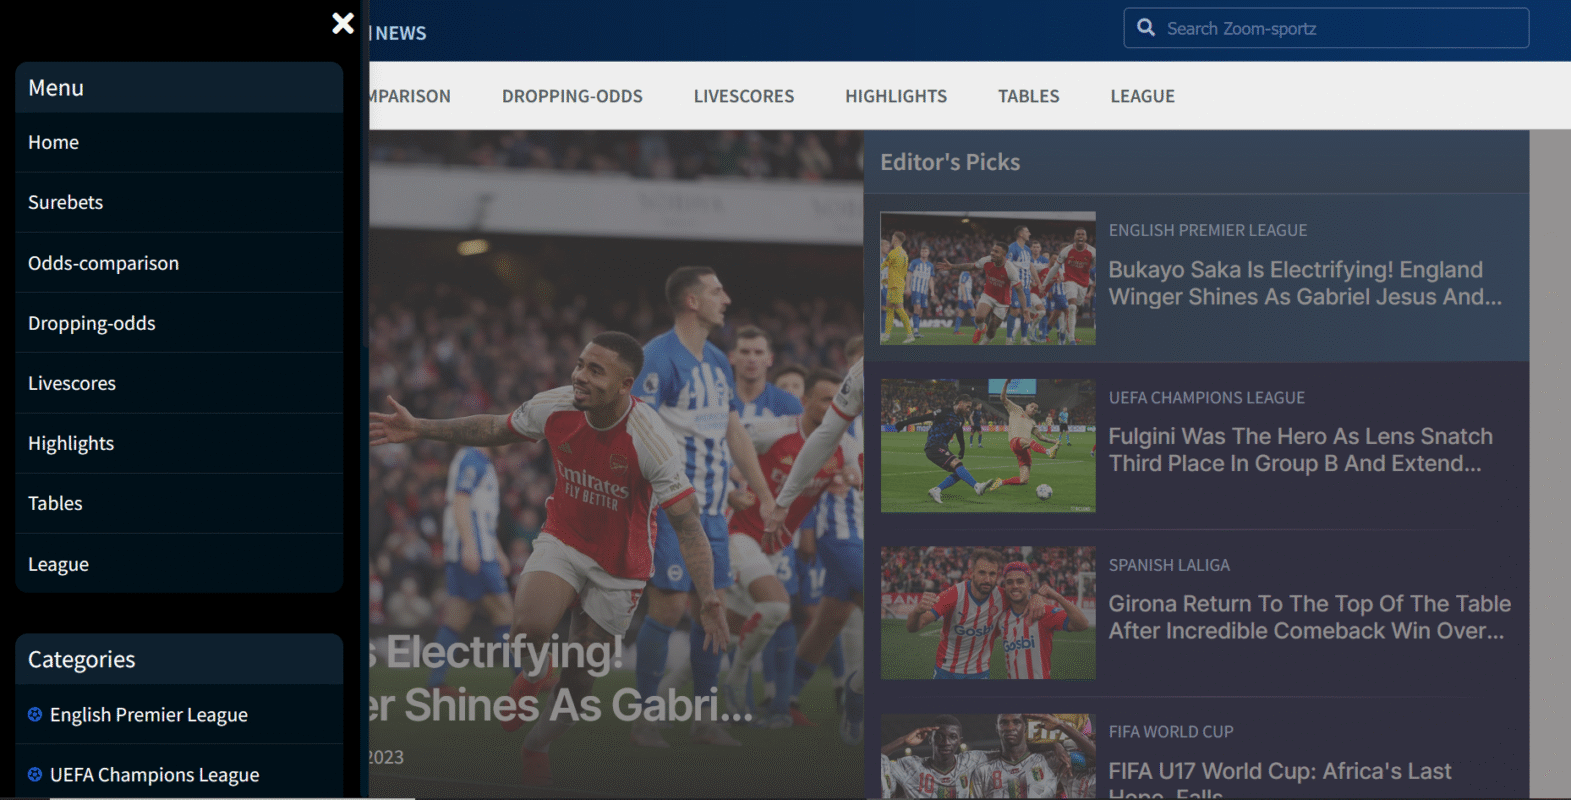
Task: Read the FIFA U17 World Cup headline
Action: tap(1279, 780)
